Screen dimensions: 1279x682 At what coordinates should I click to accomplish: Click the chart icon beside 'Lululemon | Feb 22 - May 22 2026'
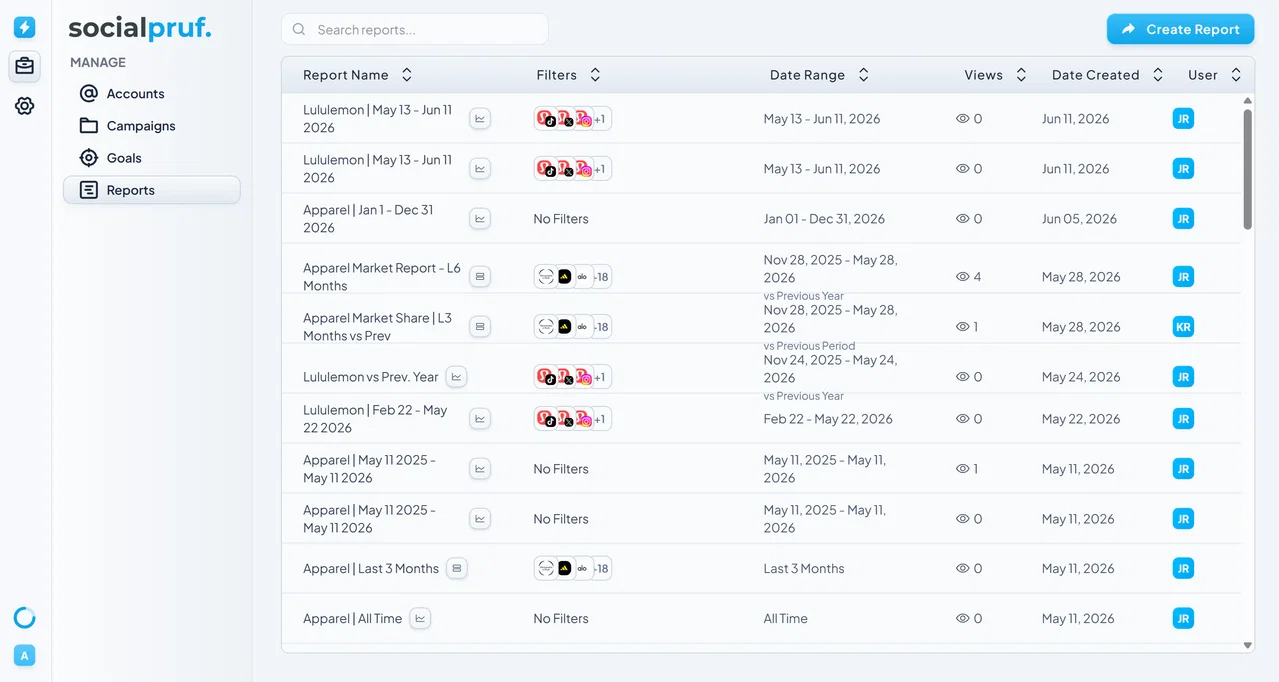(x=480, y=418)
